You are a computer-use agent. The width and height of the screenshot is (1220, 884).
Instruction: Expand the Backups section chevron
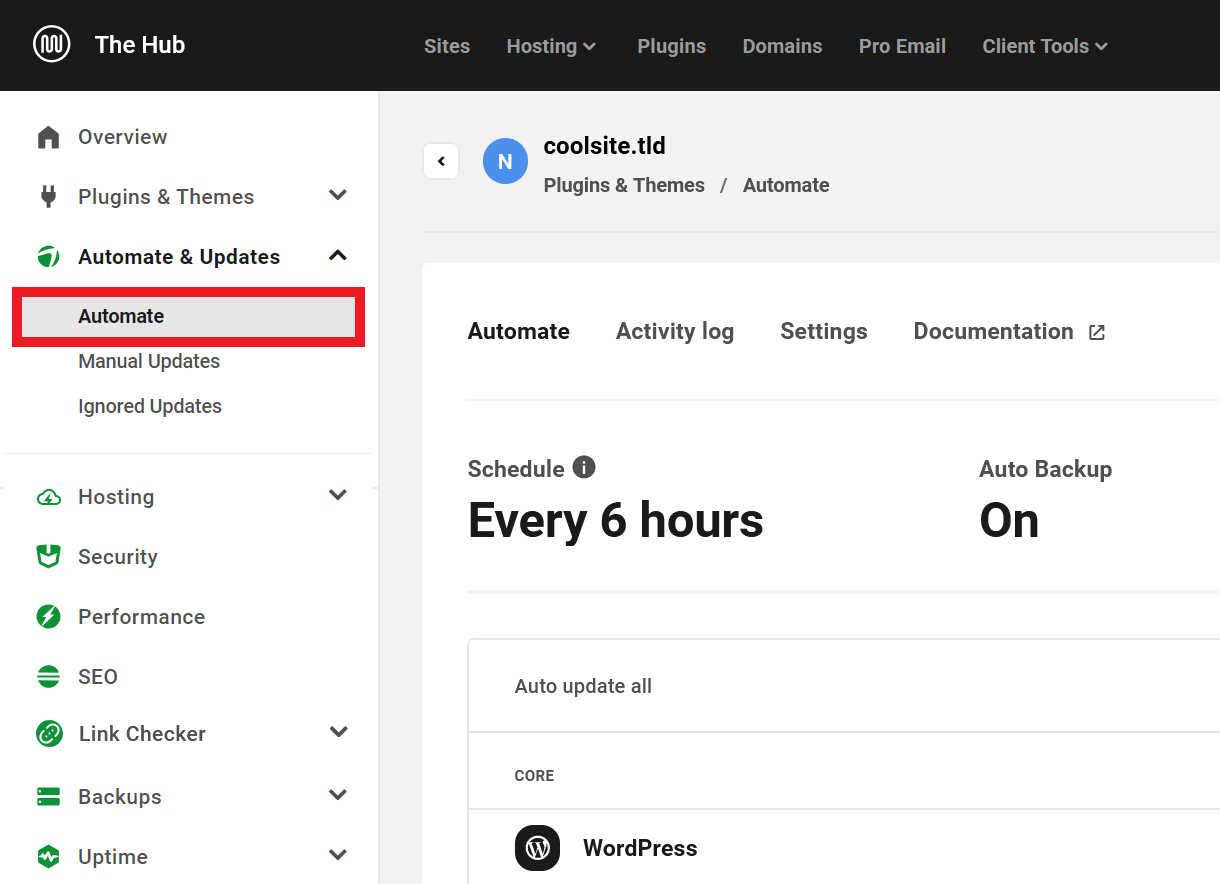tap(338, 795)
